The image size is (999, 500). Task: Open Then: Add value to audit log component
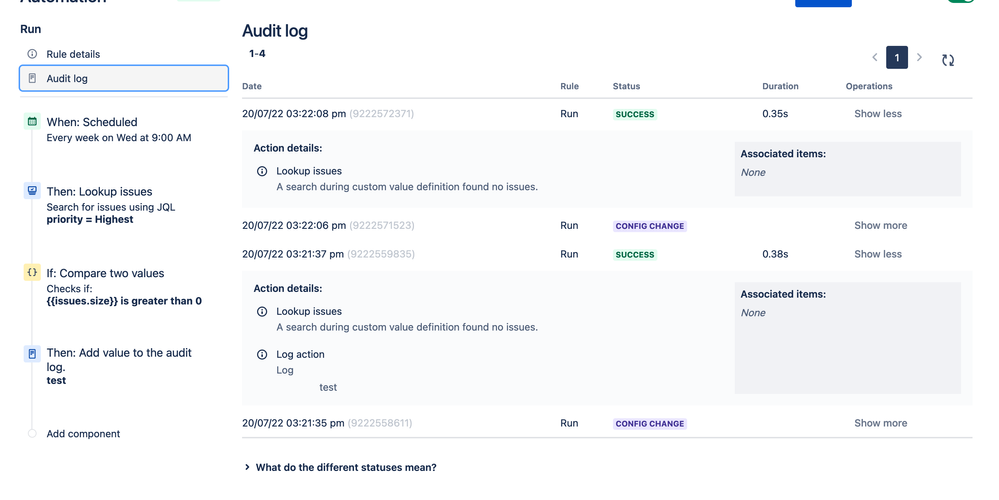[x=119, y=366]
